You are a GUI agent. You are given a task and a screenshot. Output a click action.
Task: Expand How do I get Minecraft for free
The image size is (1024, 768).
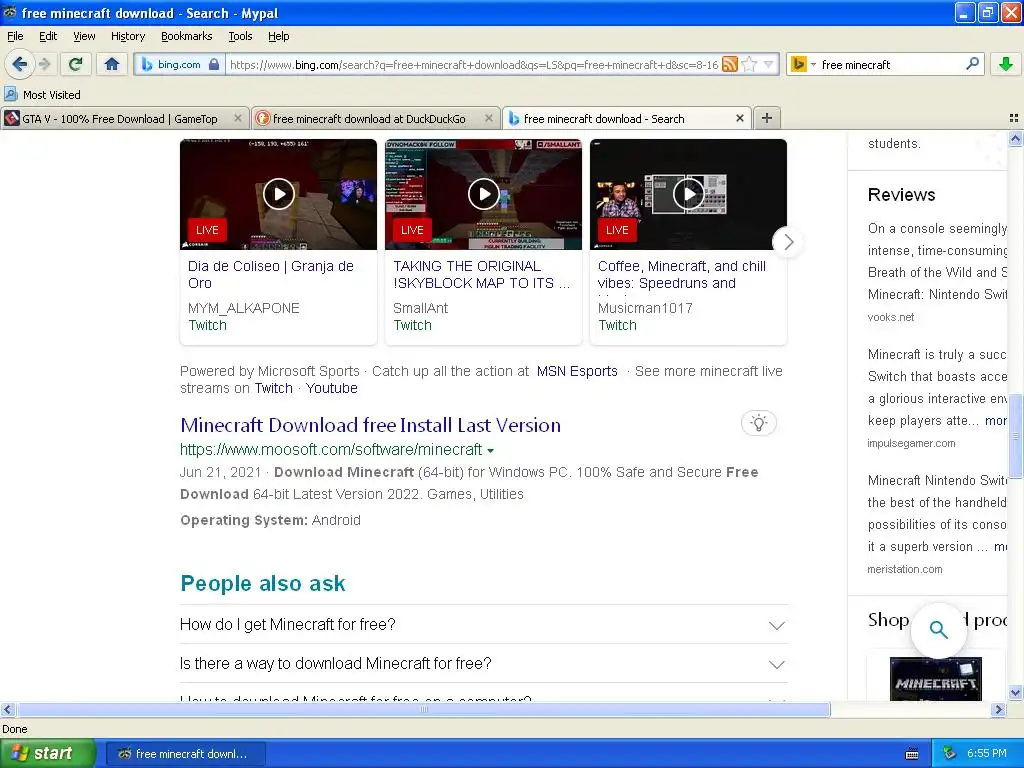tap(483, 625)
